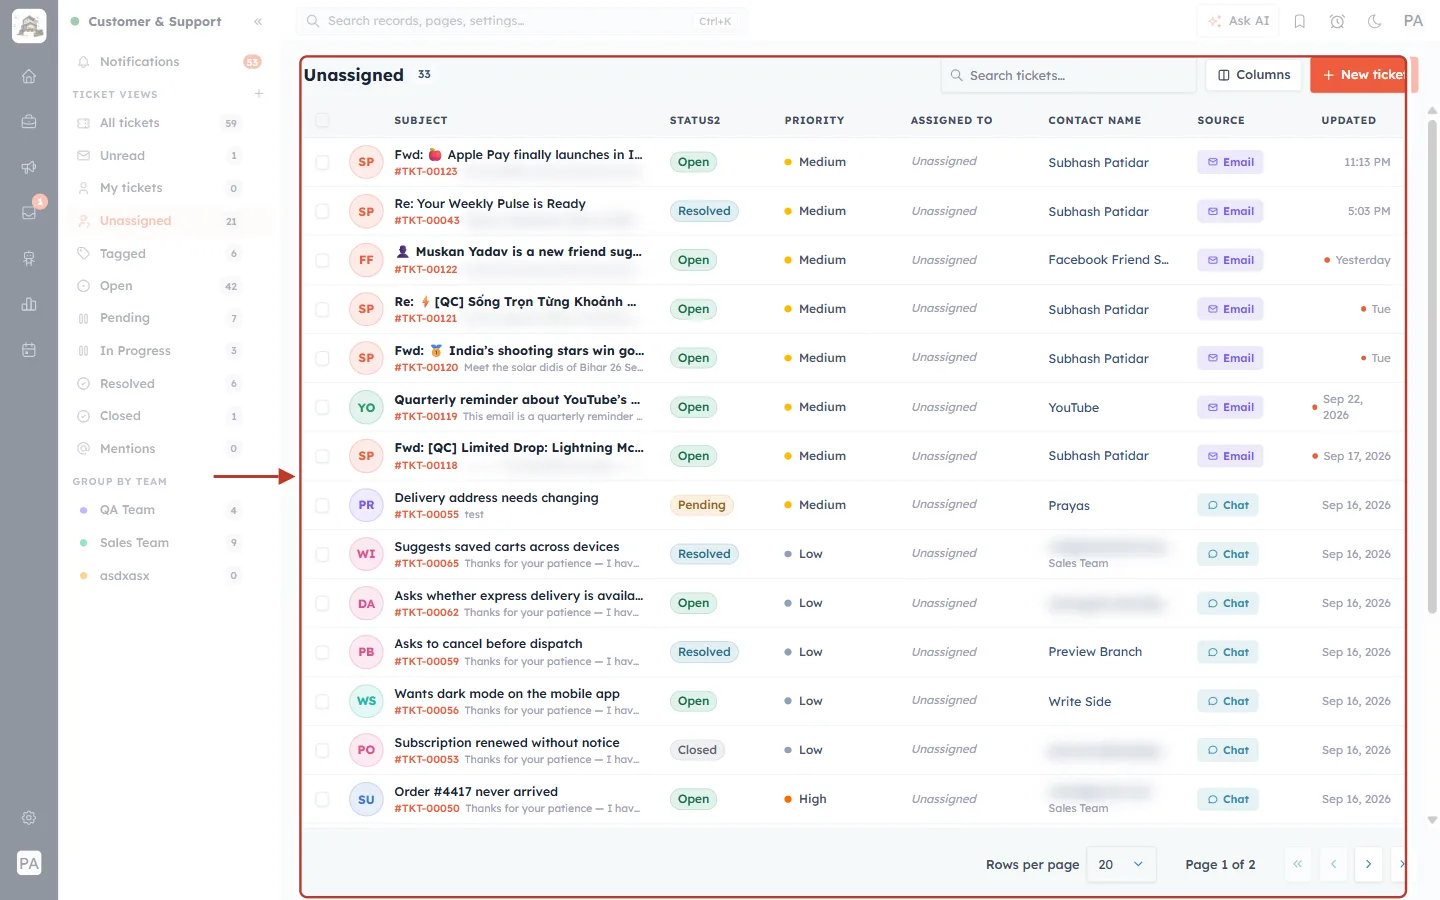Collapse sidebar with double chevron icon
The image size is (1440, 900).
pyautogui.click(x=258, y=21)
